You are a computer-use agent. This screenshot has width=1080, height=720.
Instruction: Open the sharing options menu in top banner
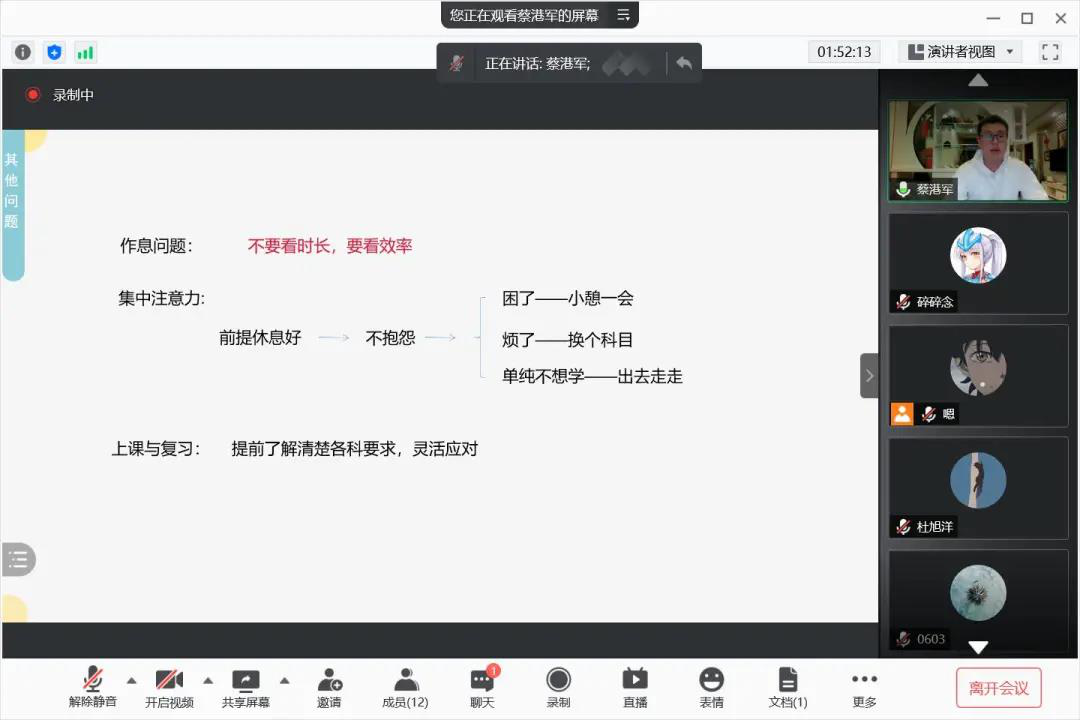623,15
